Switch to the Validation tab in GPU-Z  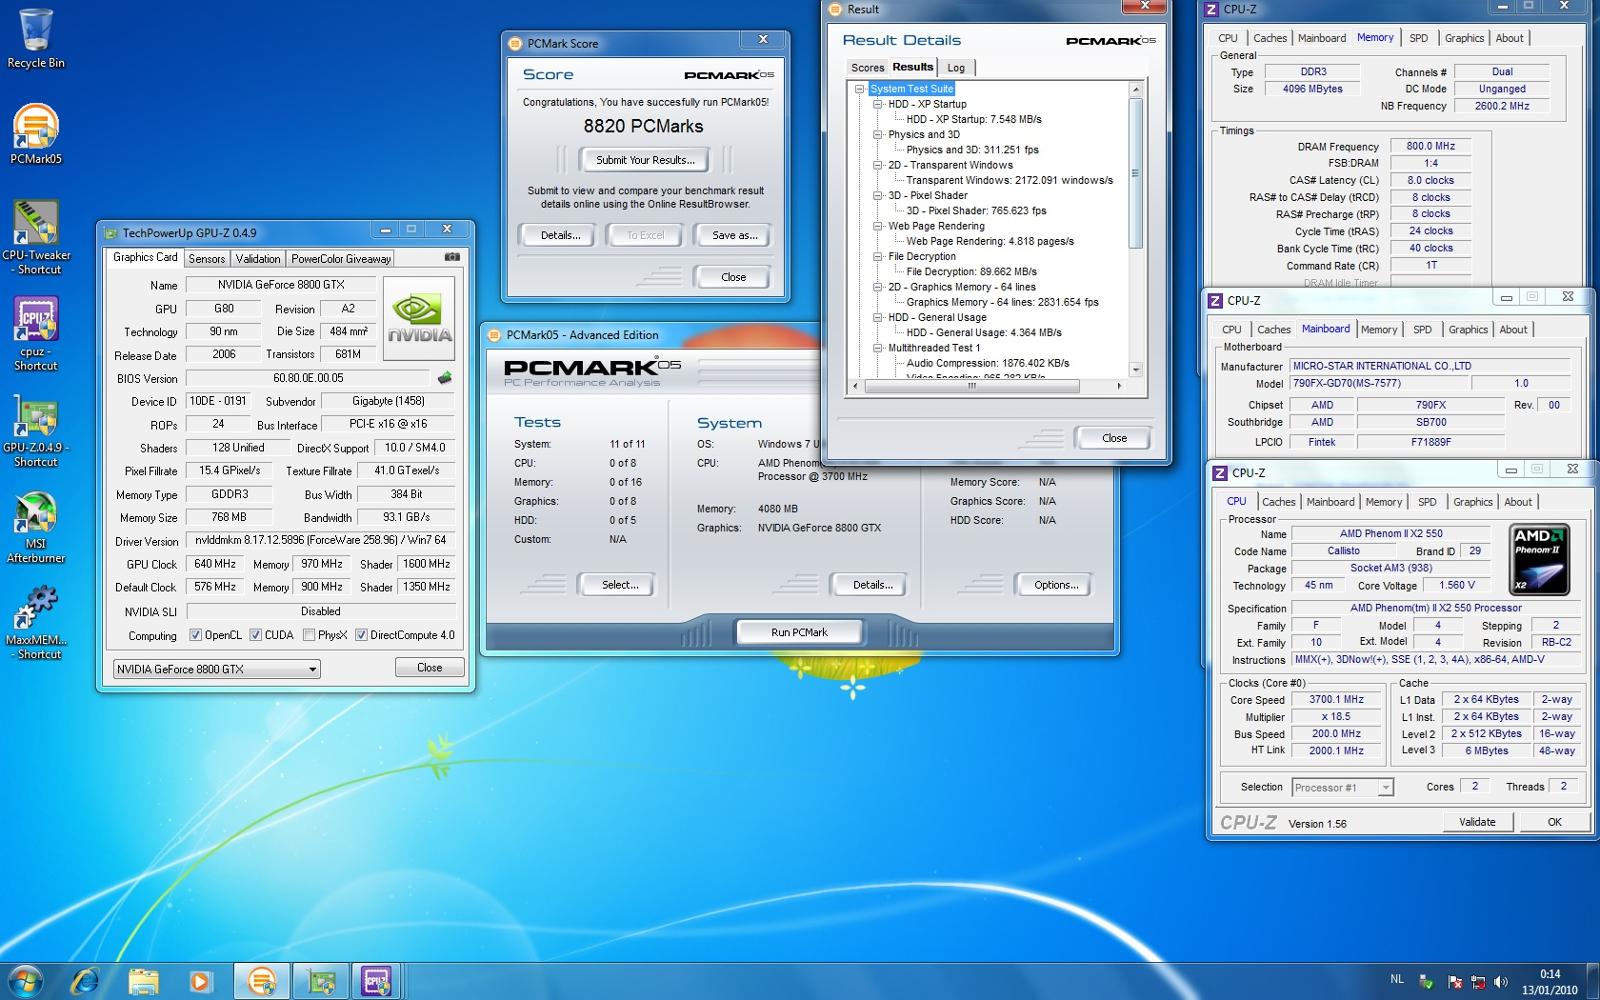[x=258, y=259]
